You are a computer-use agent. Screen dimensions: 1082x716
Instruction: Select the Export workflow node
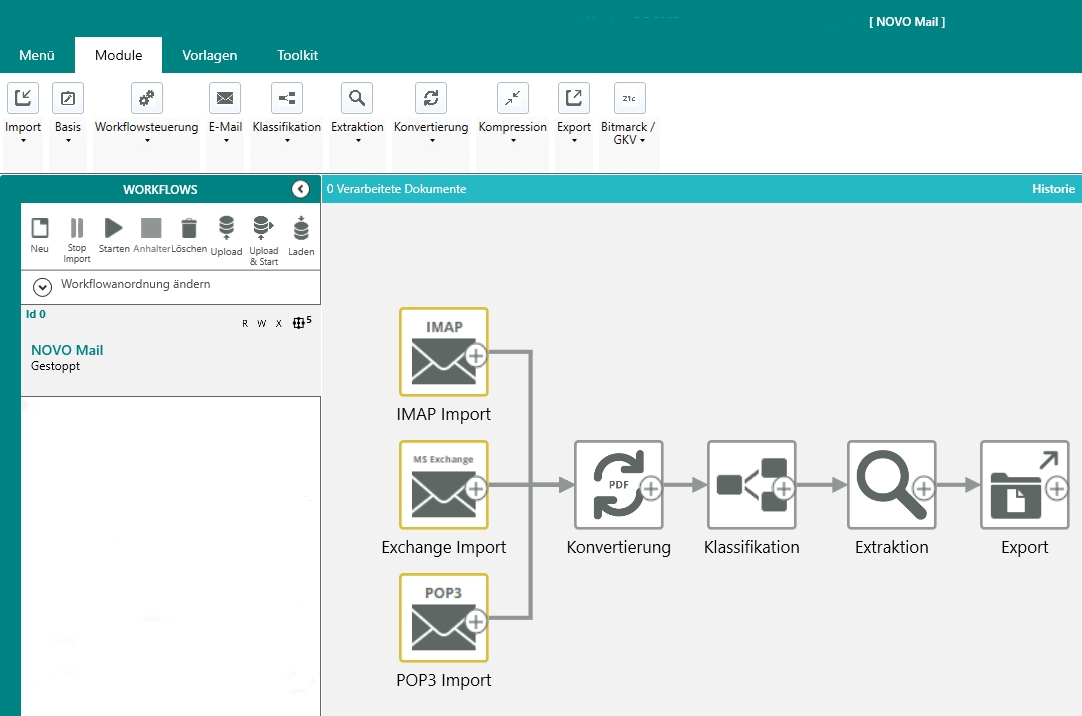pyautogui.click(x=1025, y=485)
